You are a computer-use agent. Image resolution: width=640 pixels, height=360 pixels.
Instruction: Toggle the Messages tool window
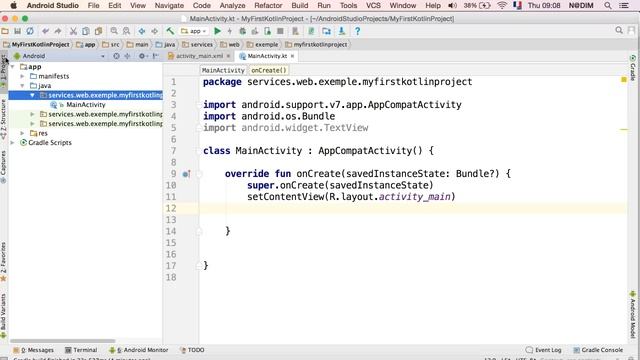[x=33, y=350]
